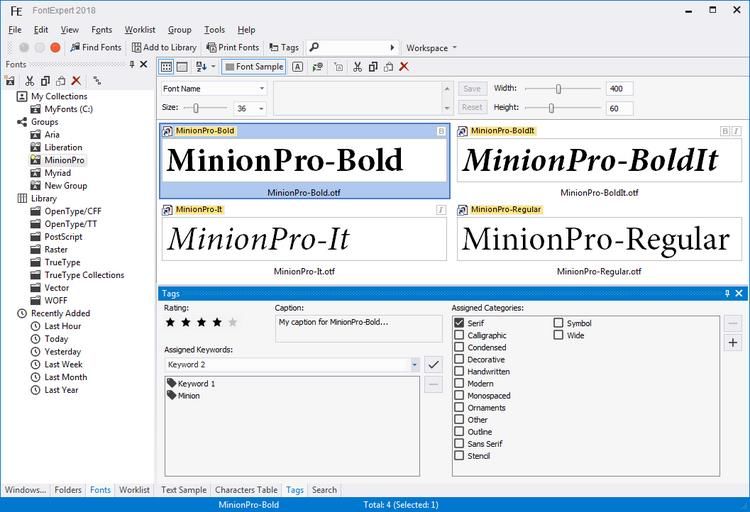
Task: Close the Tags panel
Action: click(739, 293)
